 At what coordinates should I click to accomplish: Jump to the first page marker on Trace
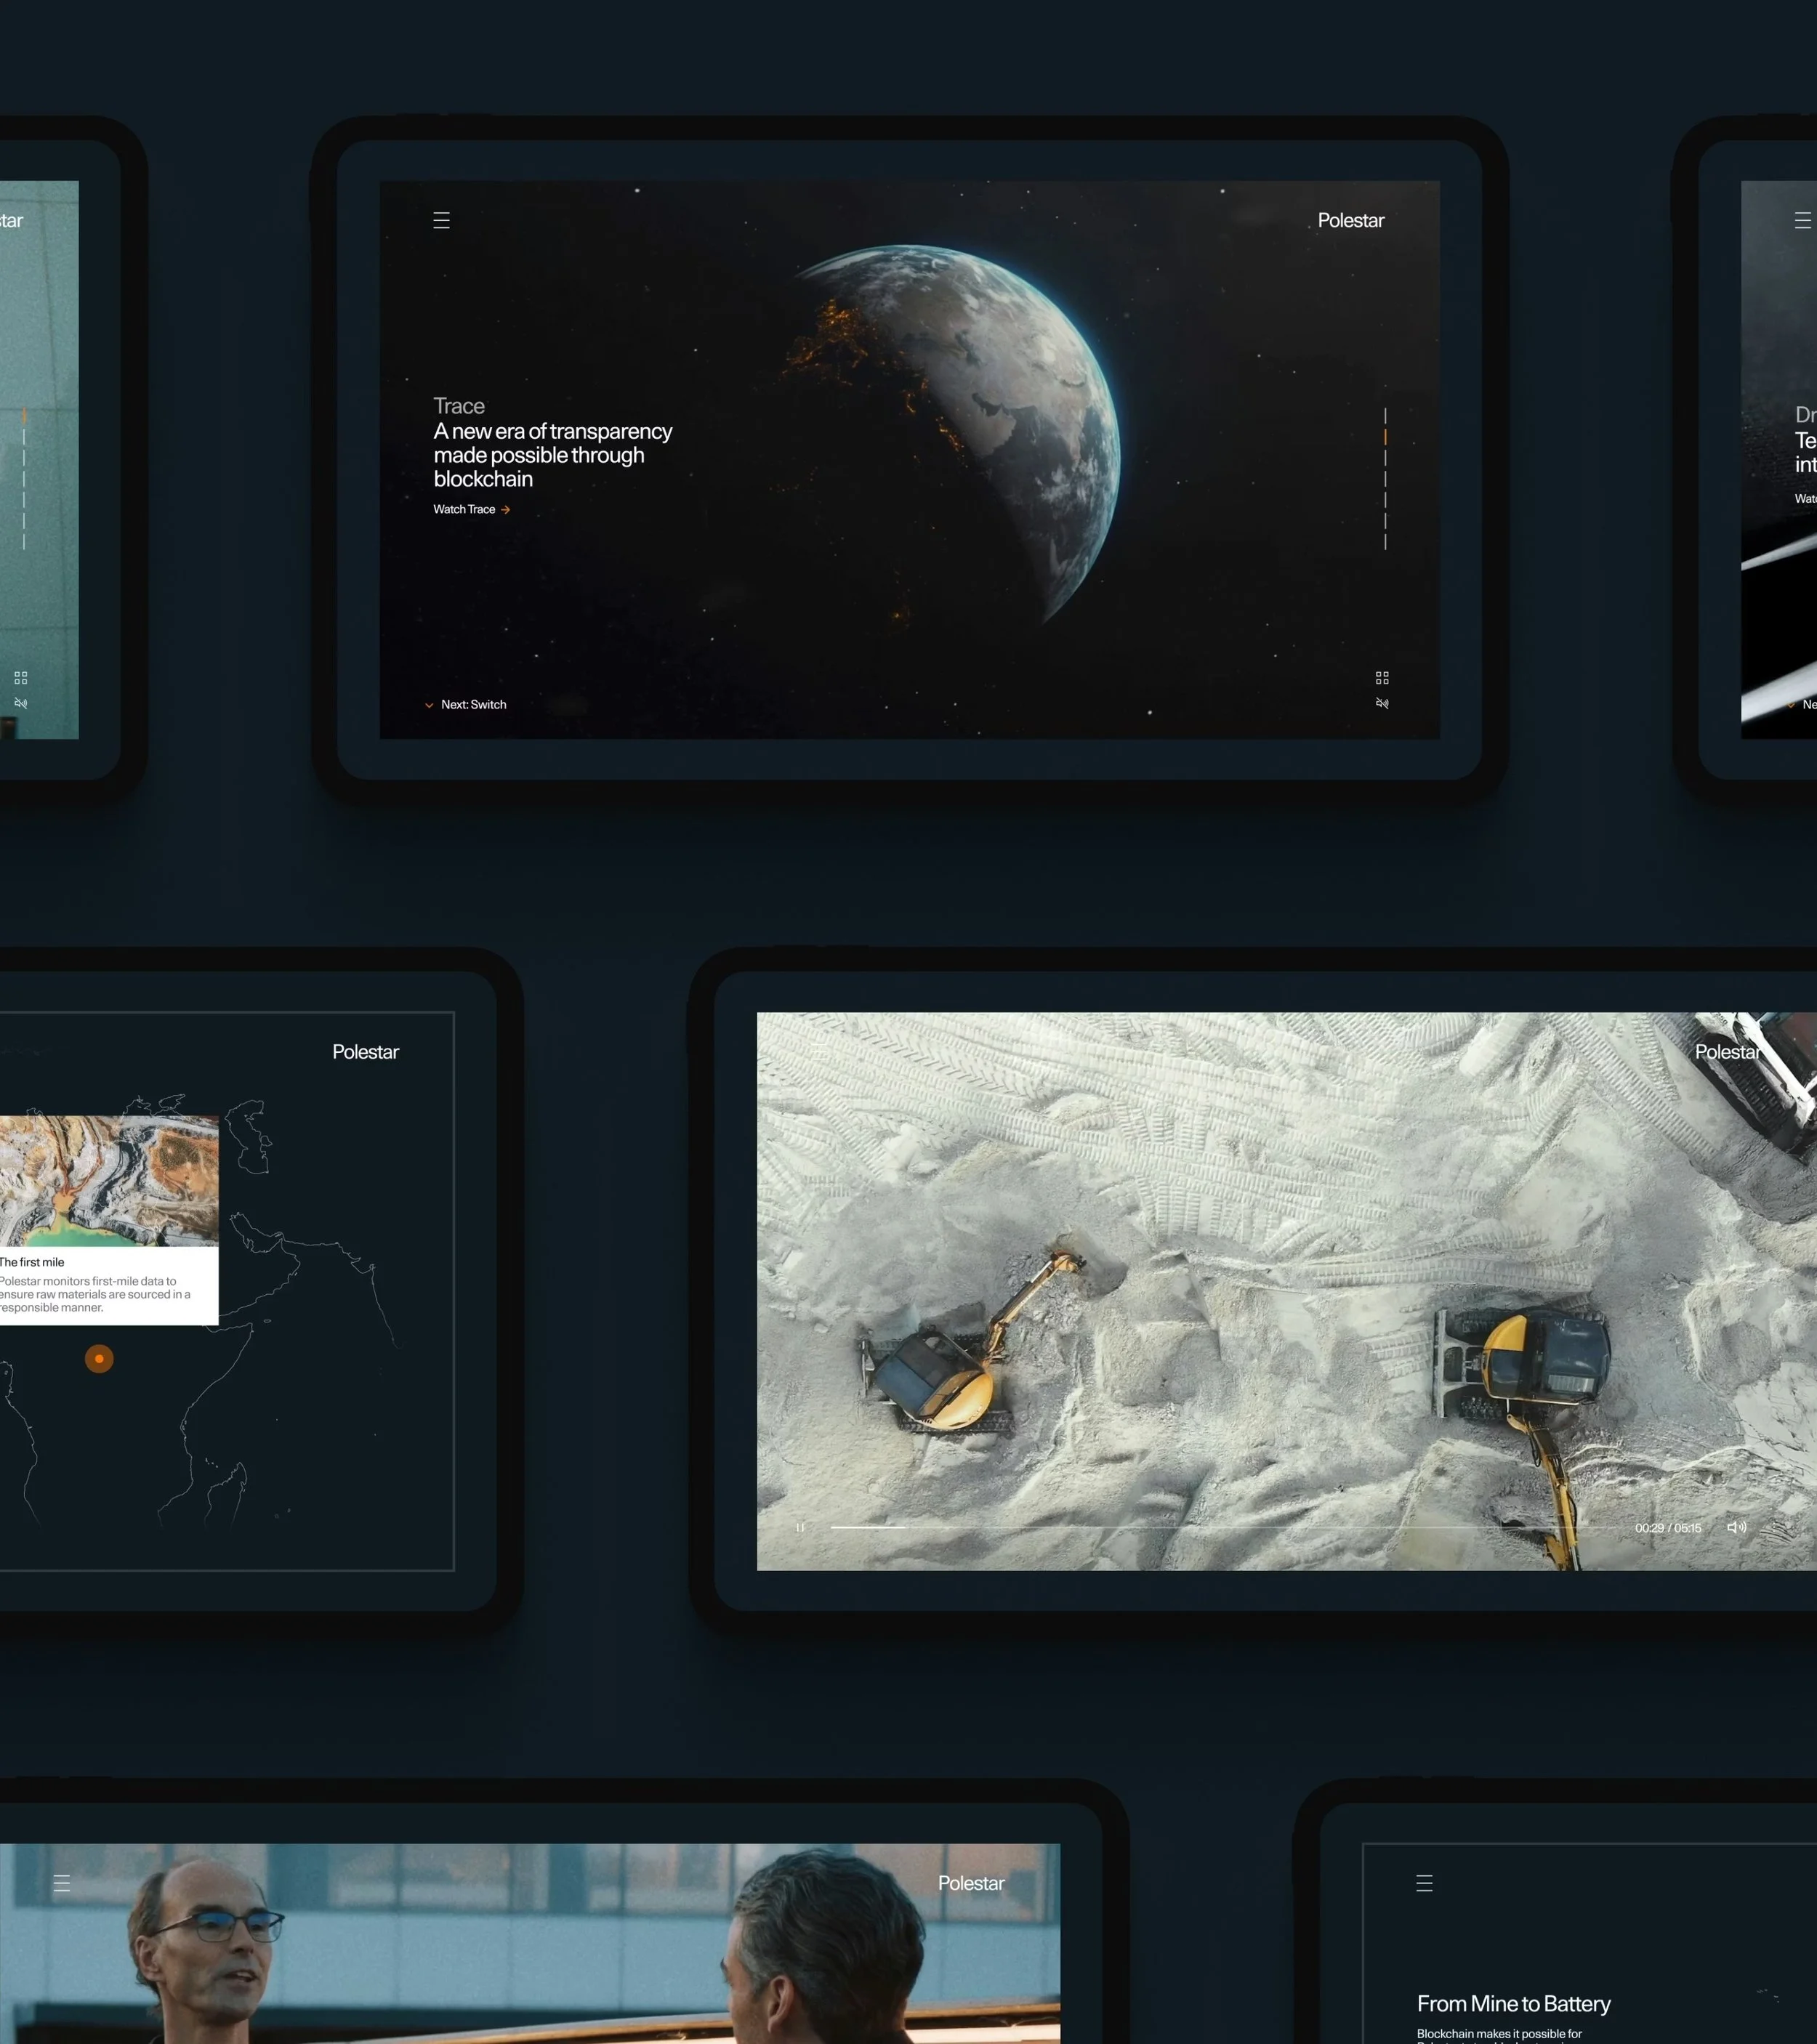1385,415
